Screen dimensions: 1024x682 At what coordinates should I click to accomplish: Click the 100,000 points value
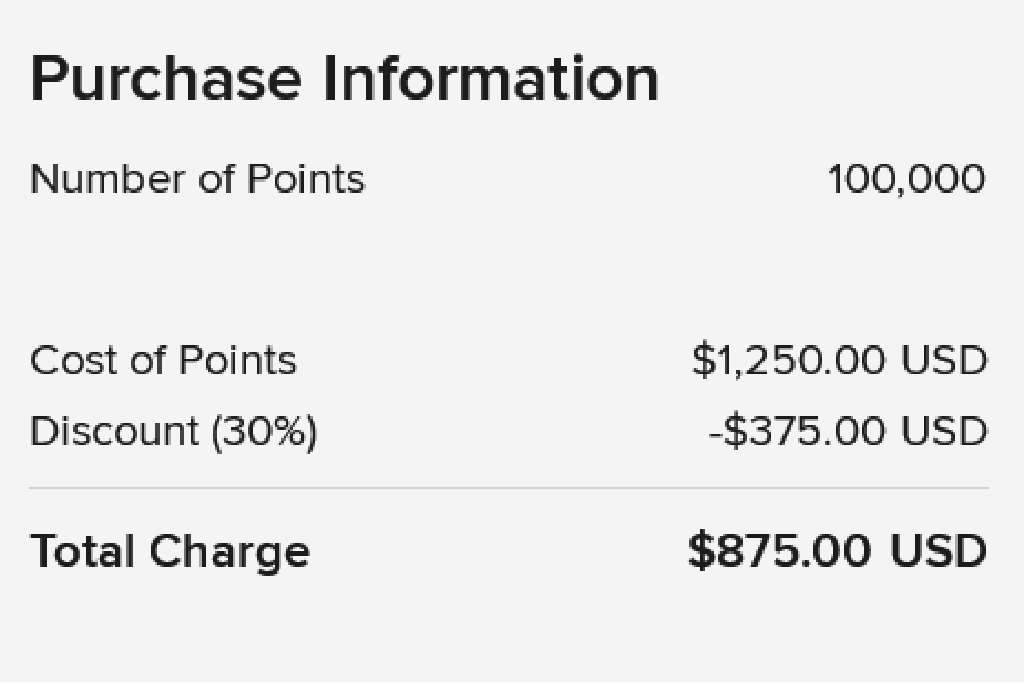click(906, 180)
